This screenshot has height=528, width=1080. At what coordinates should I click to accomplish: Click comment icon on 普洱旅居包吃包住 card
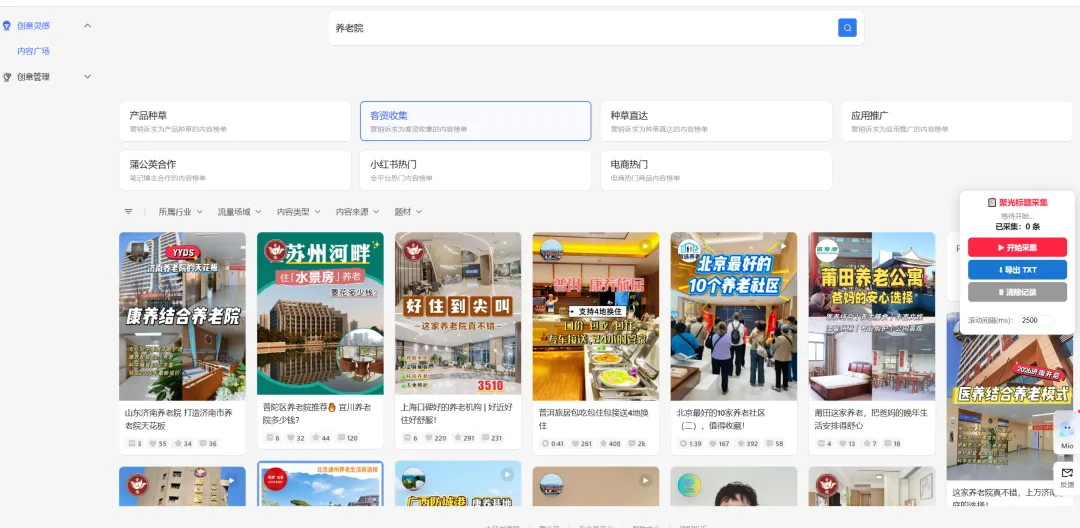[632, 443]
